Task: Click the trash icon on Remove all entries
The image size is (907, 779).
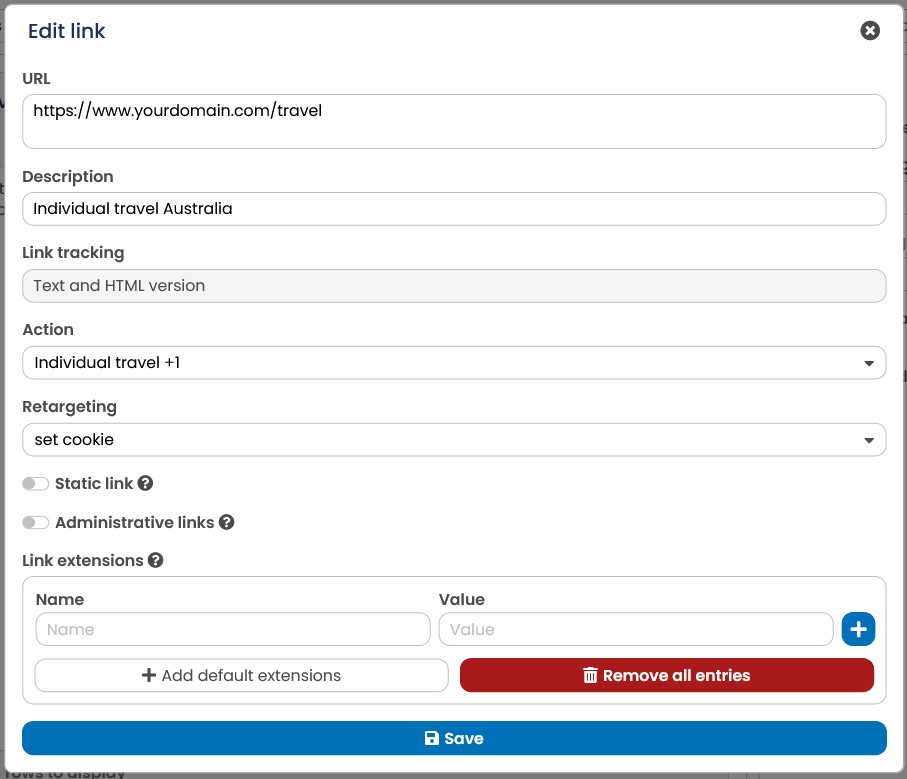Action: pyautogui.click(x=589, y=675)
